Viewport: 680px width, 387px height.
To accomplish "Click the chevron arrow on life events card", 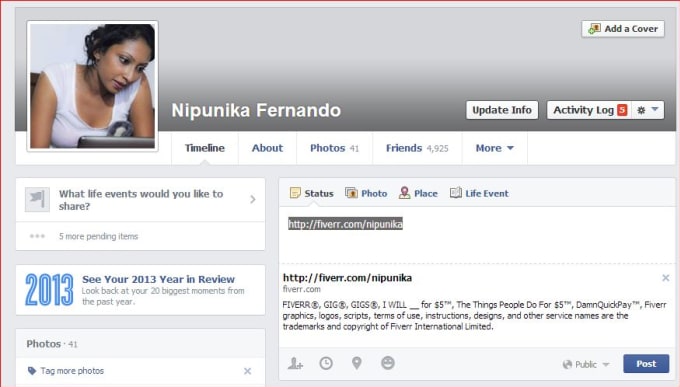I will tap(253, 199).
